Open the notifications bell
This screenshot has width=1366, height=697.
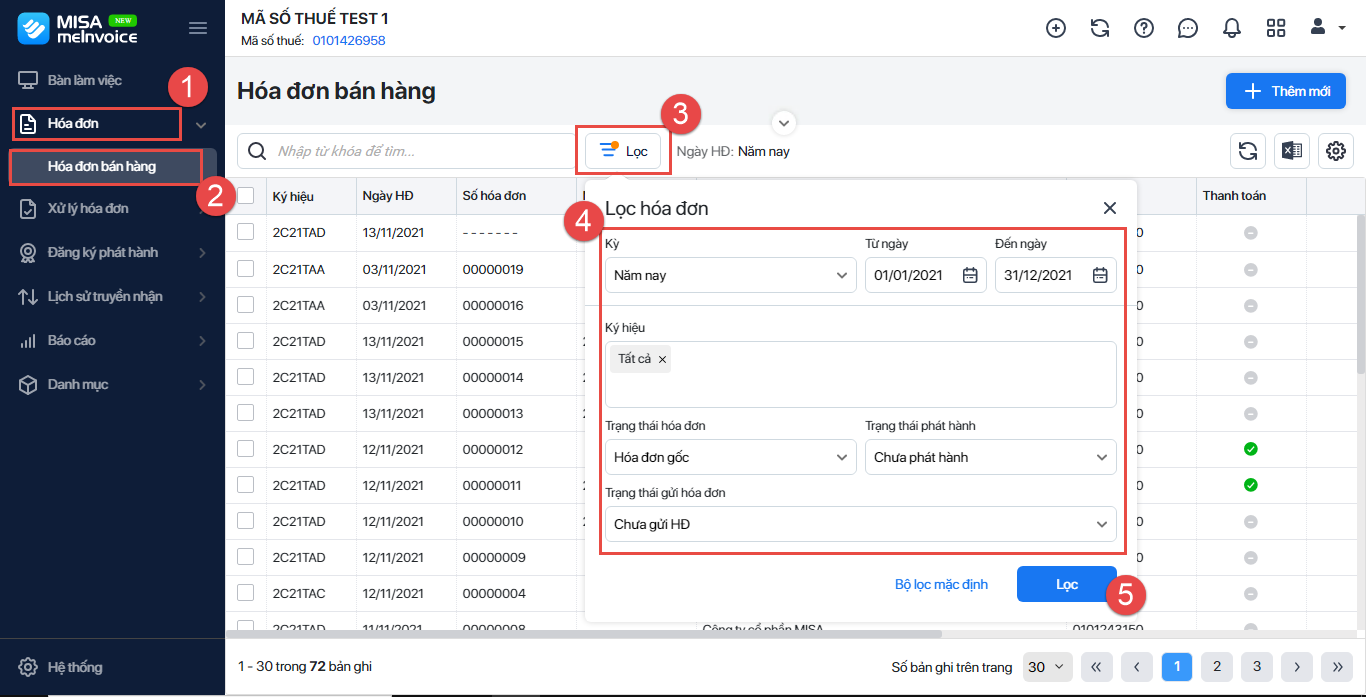click(1231, 28)
